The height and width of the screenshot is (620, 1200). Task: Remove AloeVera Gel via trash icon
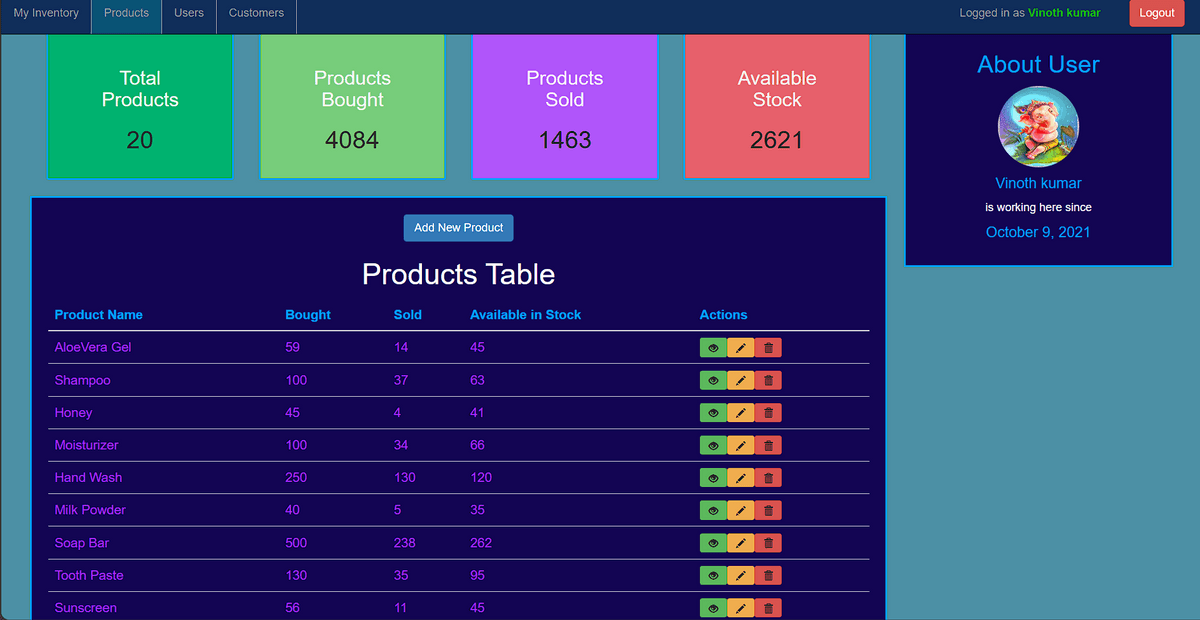point(768,348)
